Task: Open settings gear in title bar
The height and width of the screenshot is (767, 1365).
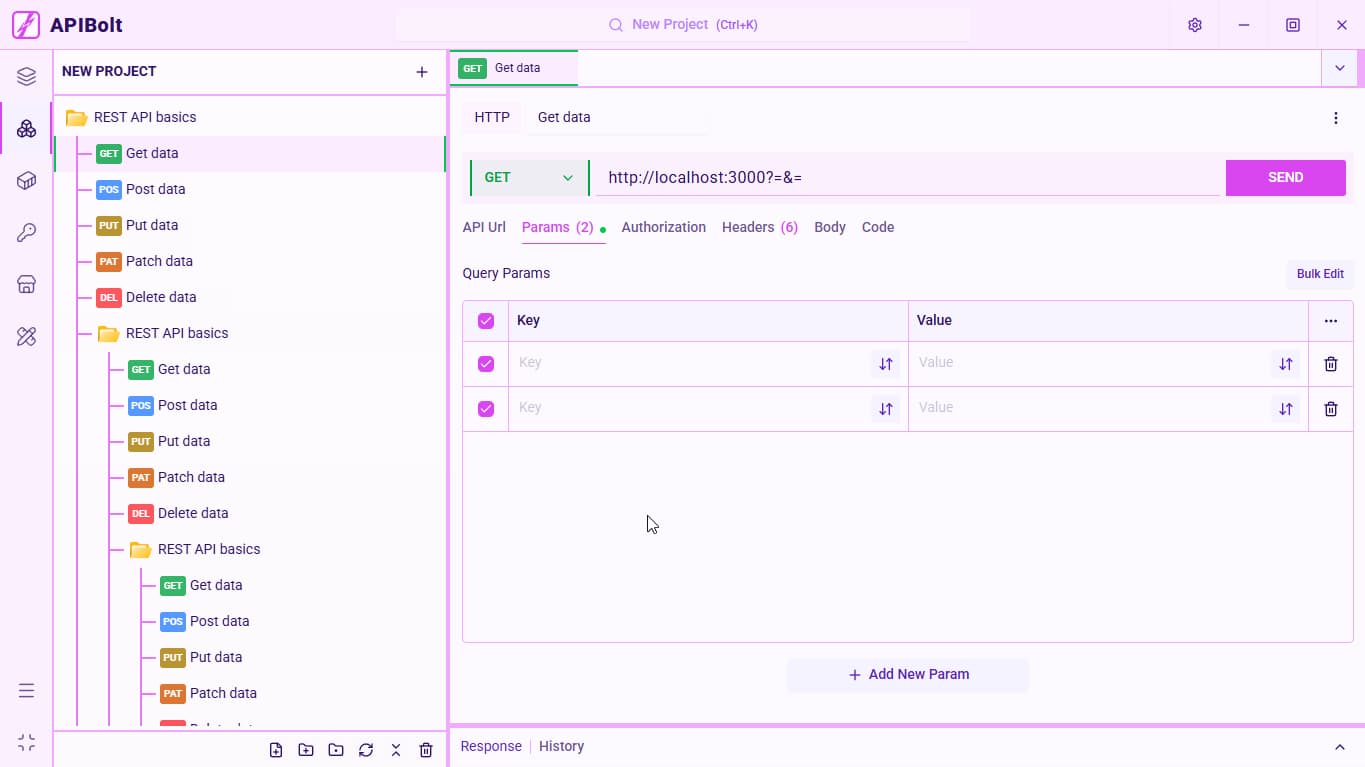Action: pyautogui.click(x=1195, y=25)
